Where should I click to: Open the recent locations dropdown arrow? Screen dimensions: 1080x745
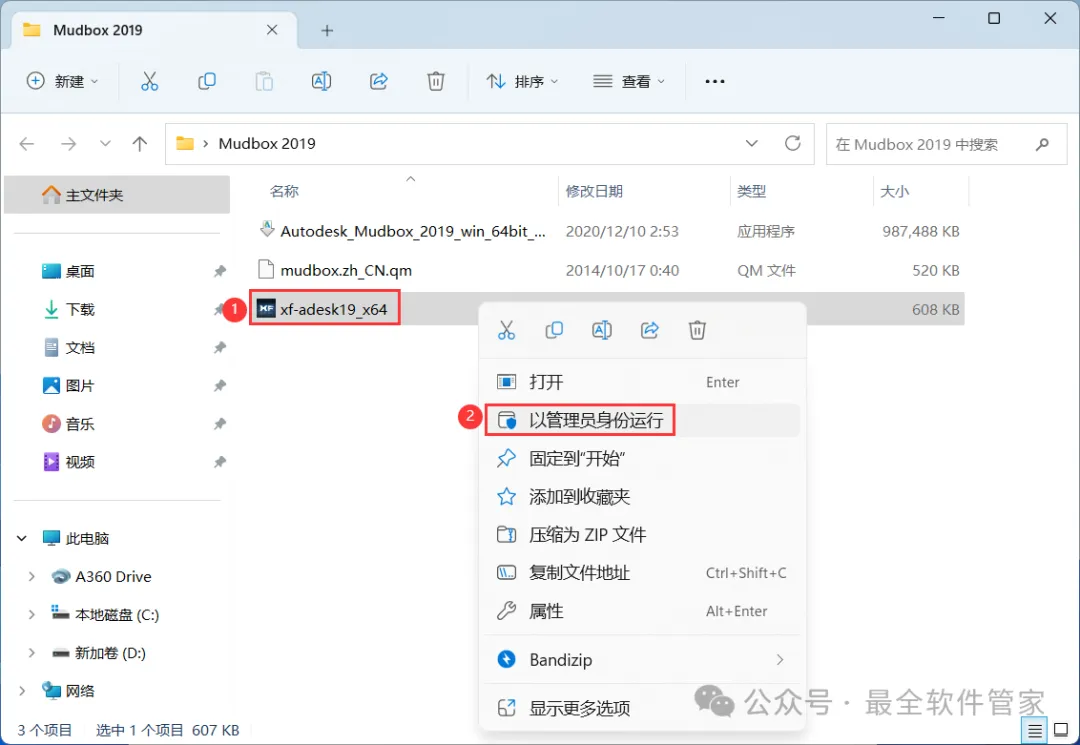(105, 144)
